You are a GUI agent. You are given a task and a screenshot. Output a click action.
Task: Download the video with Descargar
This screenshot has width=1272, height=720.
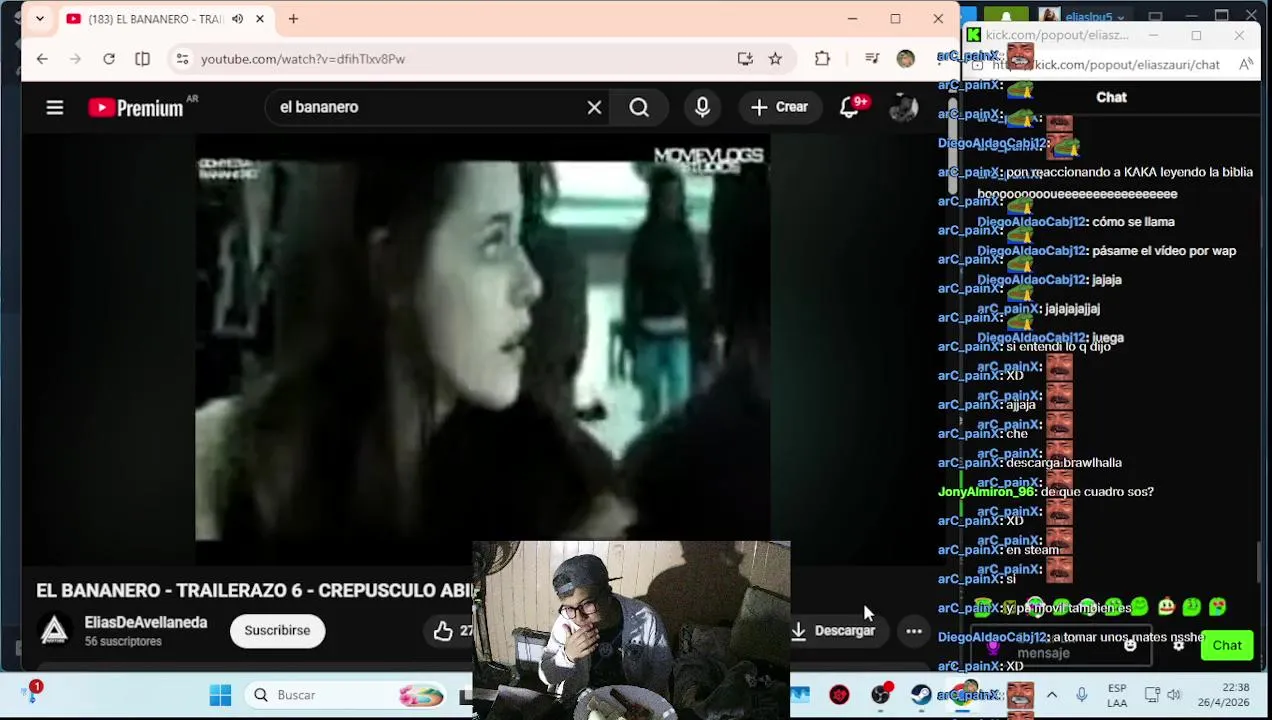click(833, 631)
